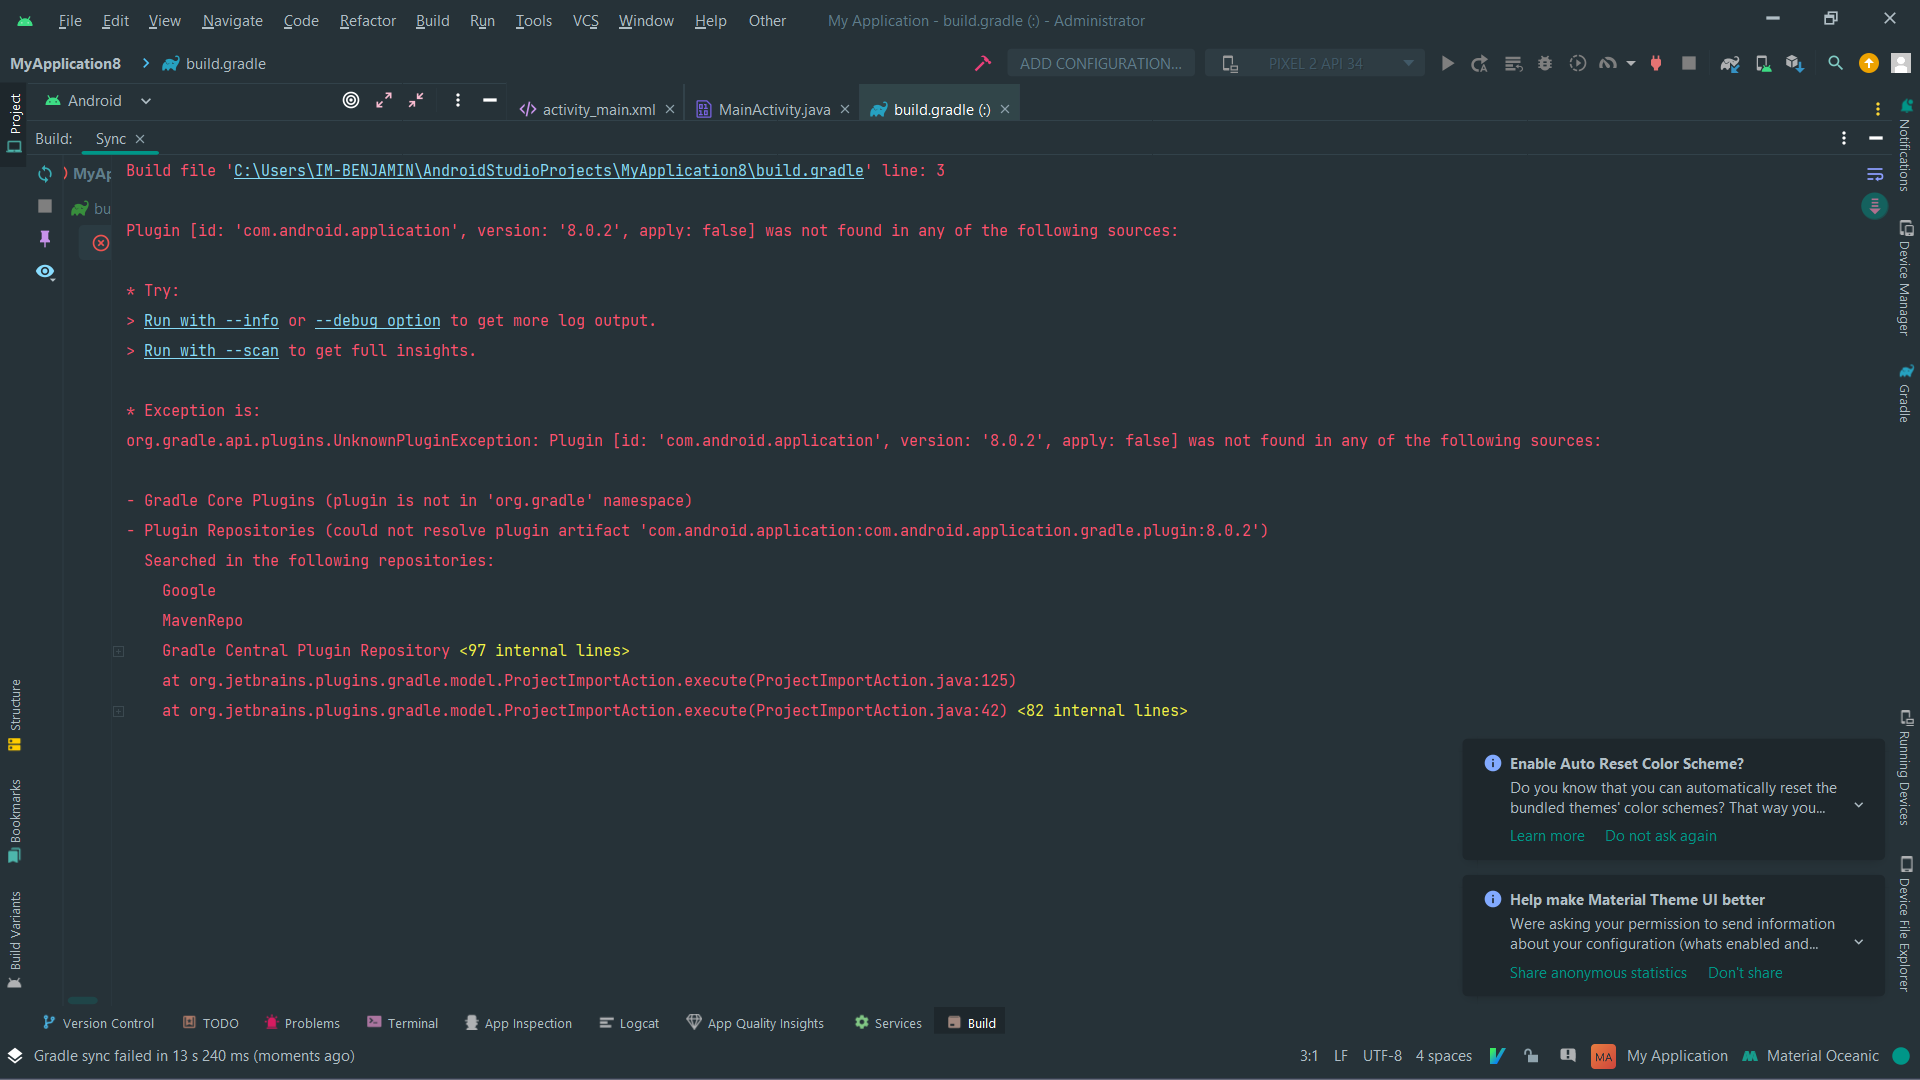Open Version Control tool window
The image size is (1920, 1080).
(98, 1023)
